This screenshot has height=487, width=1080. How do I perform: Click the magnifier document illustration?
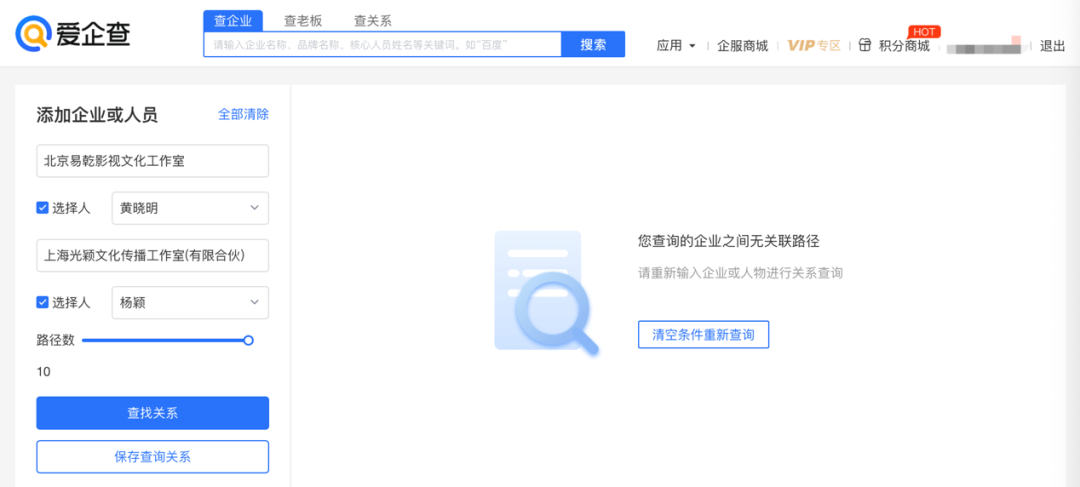(x=546, y=293)
